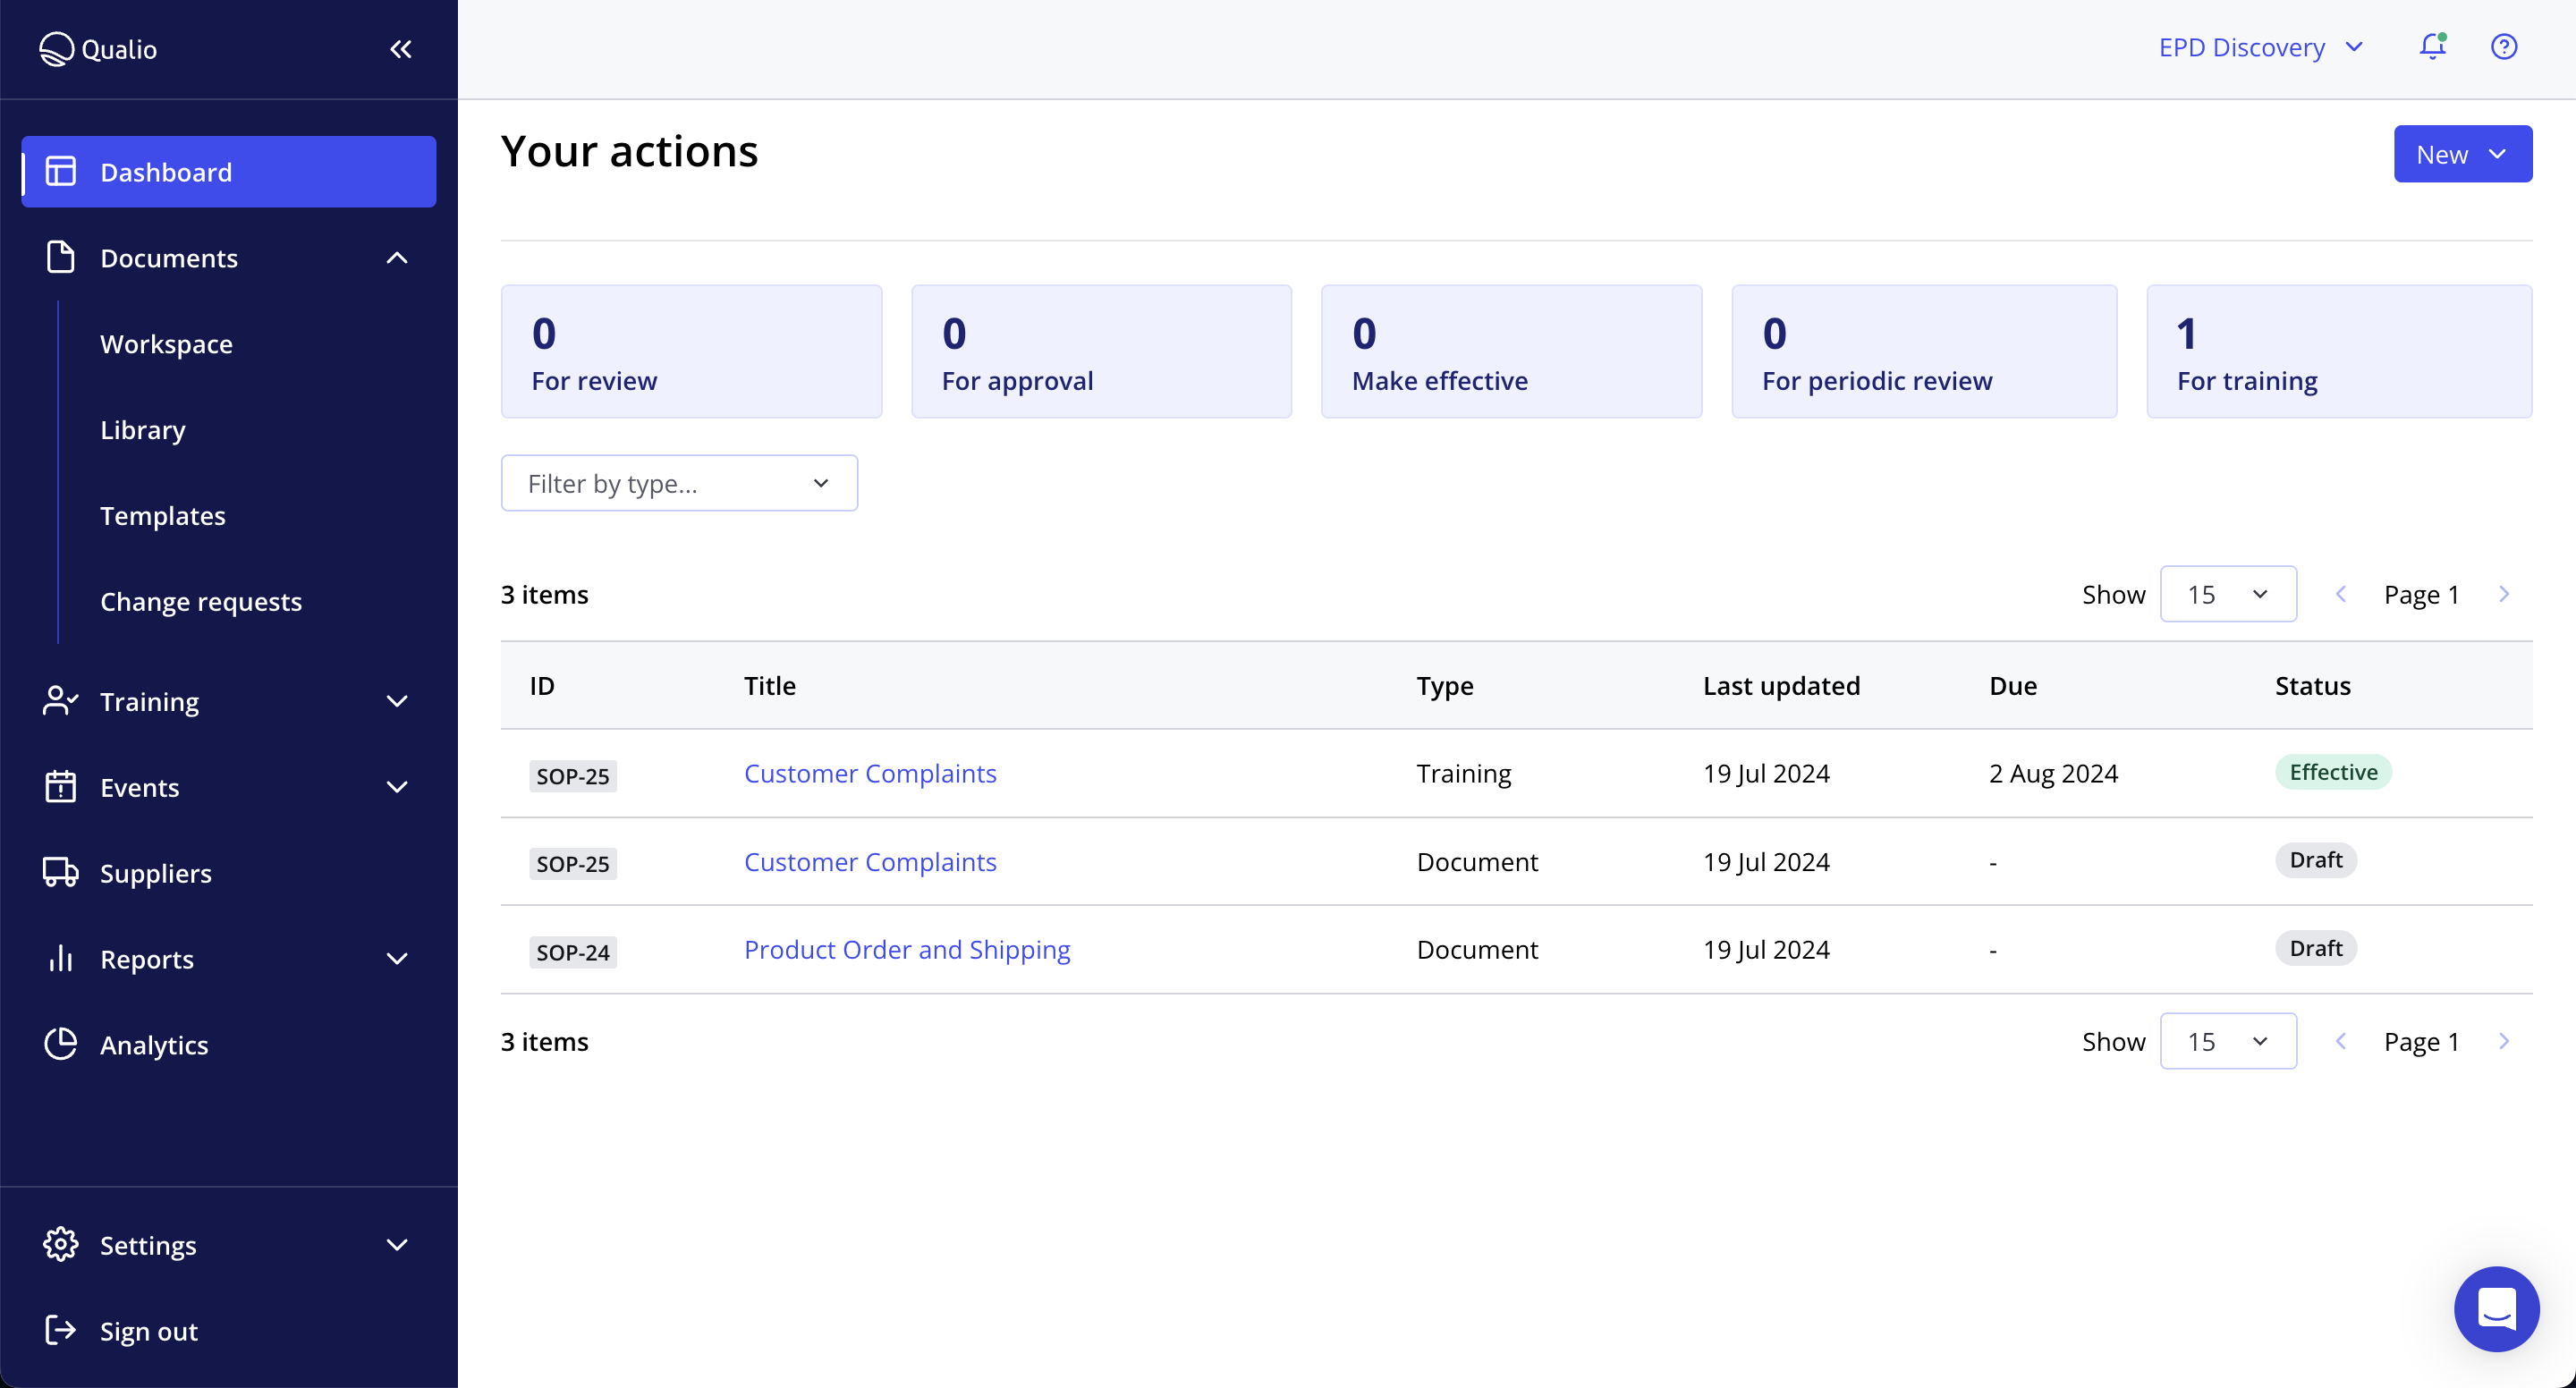Open the EPD Discovery account dropdown
This screenshot has width=2576, height=1388.
2260,46
